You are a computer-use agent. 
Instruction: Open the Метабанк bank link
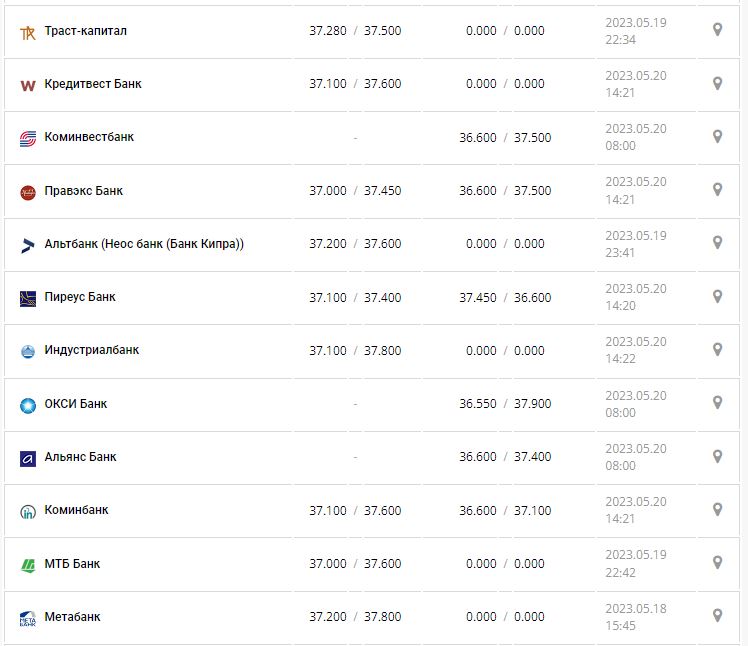[x=72, y=617]
